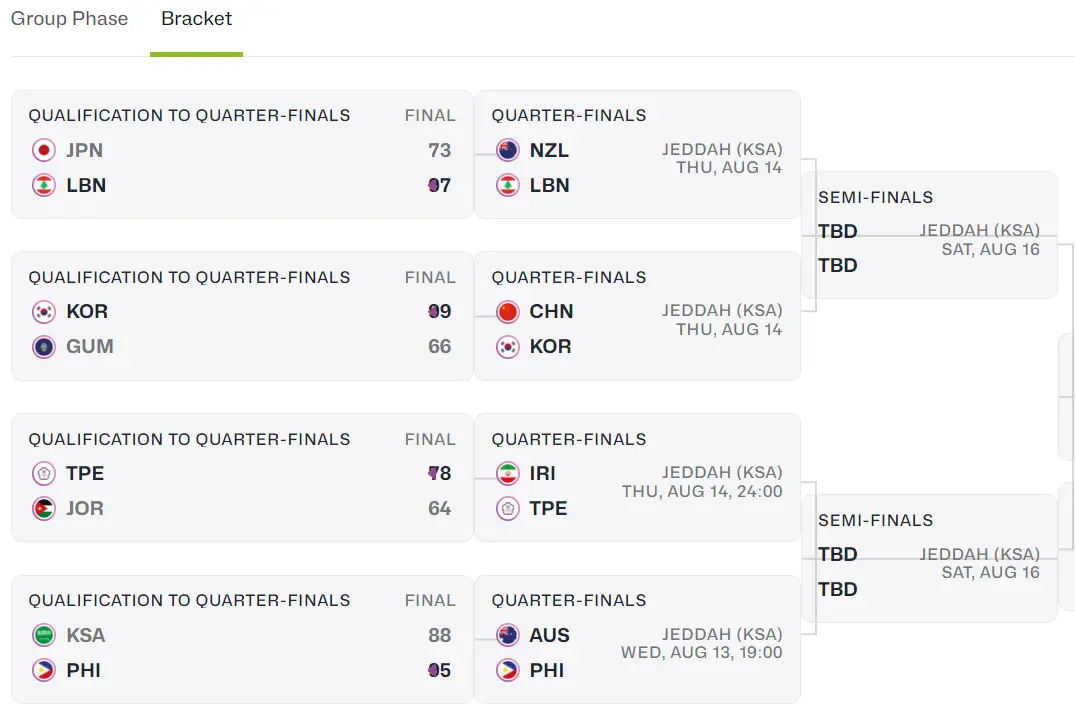
Task: Click Iran flag icon
Action: coord(507,474)
